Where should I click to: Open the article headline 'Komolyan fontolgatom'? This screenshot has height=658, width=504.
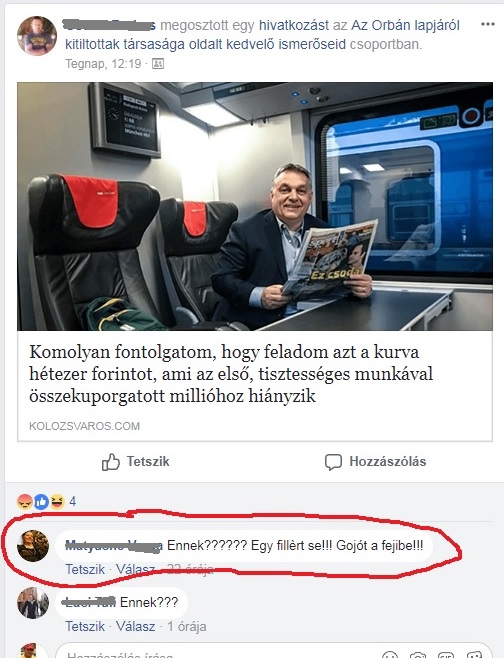click(231, 374)
